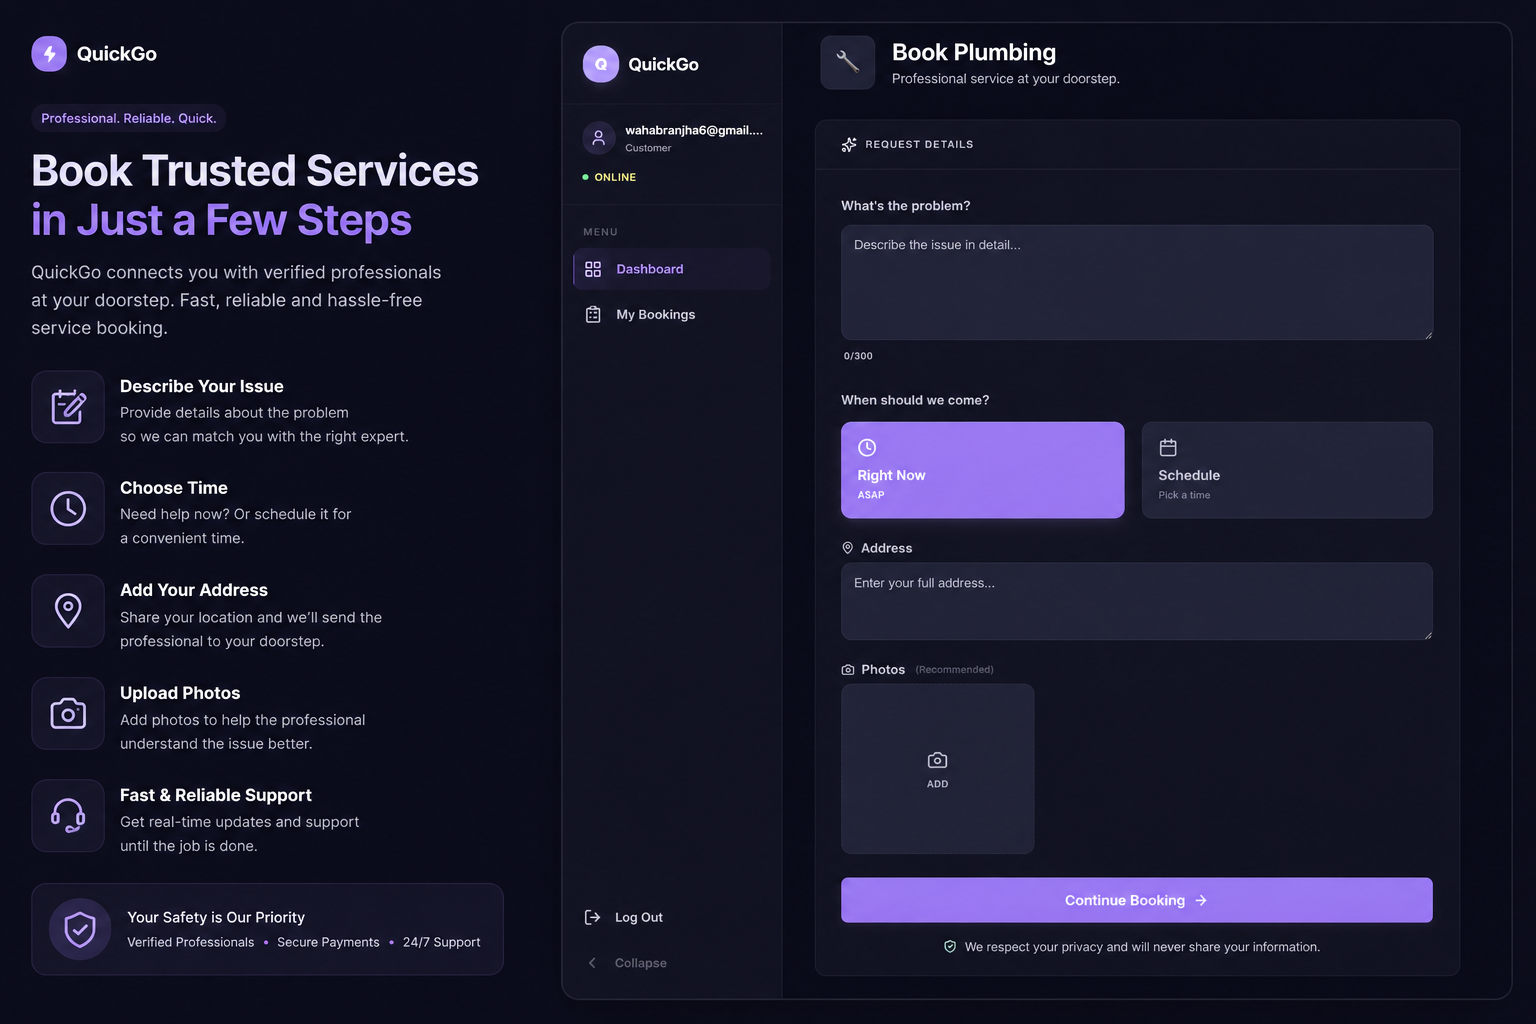1536x1024 pixels.
Task: Click the wrench icon next to Book Plumbing
Action: pyautogui.click(x=848, y=62)
